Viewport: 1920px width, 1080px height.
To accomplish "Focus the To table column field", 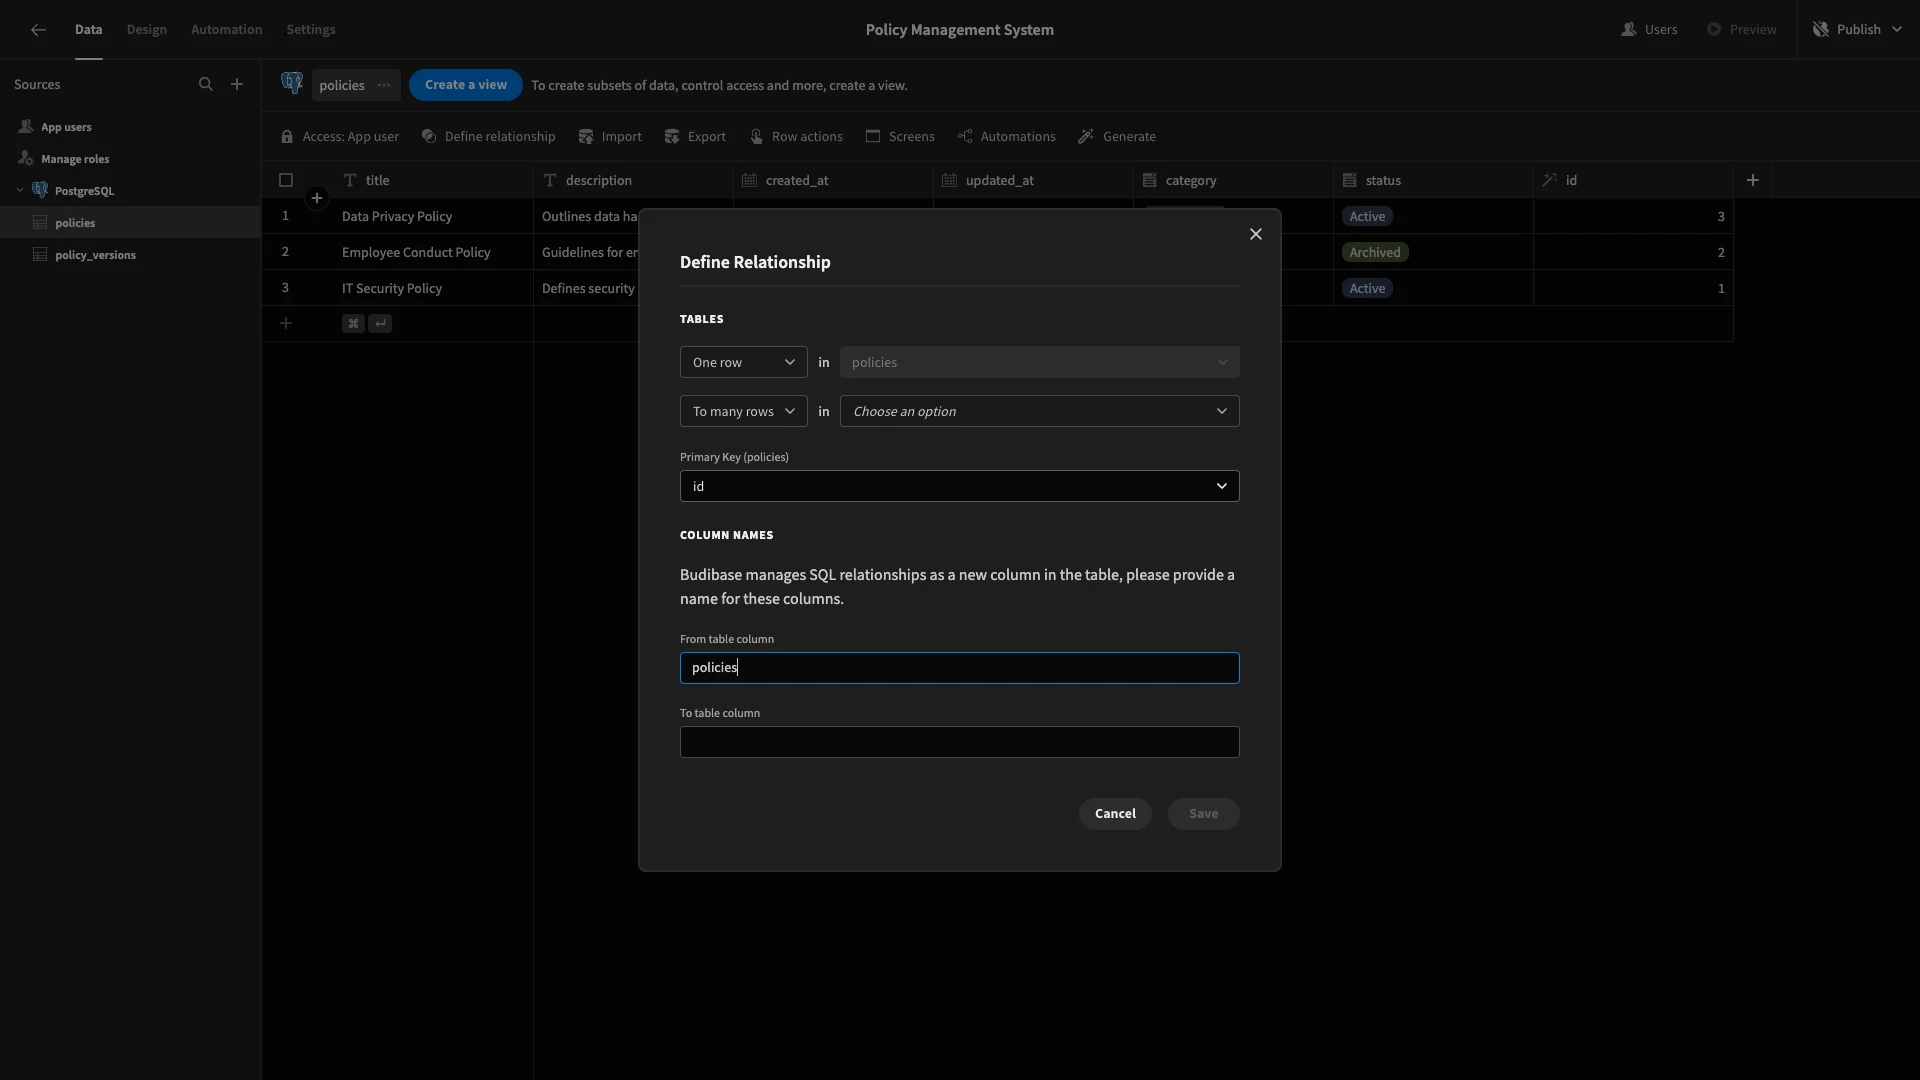I will click(x=959, y=742).
